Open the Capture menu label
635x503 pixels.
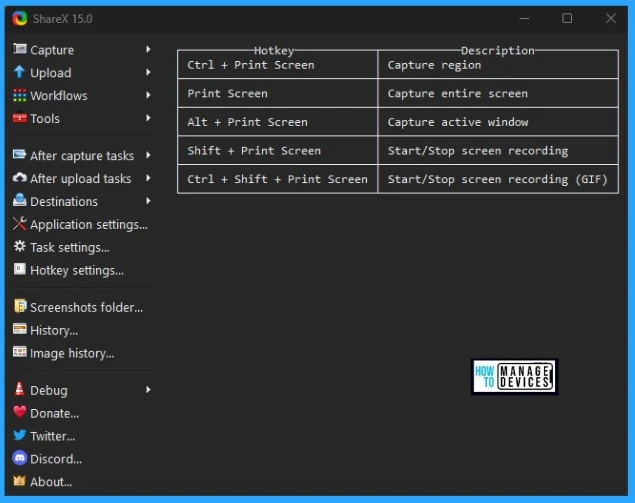[x=52, y=50]
